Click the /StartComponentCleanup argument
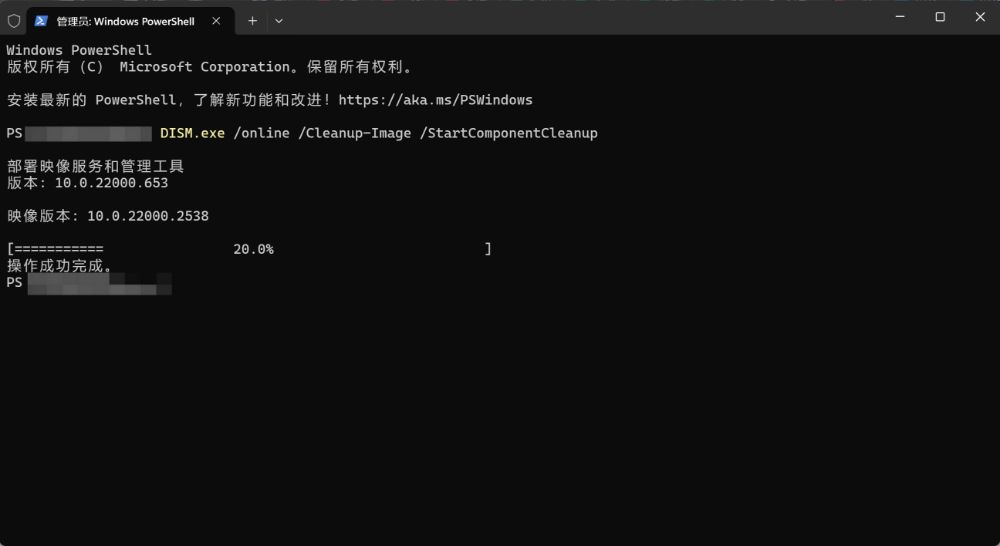The height and width of the screenshot is (546, 1000). pyautogui.click(x=512, y=133)
